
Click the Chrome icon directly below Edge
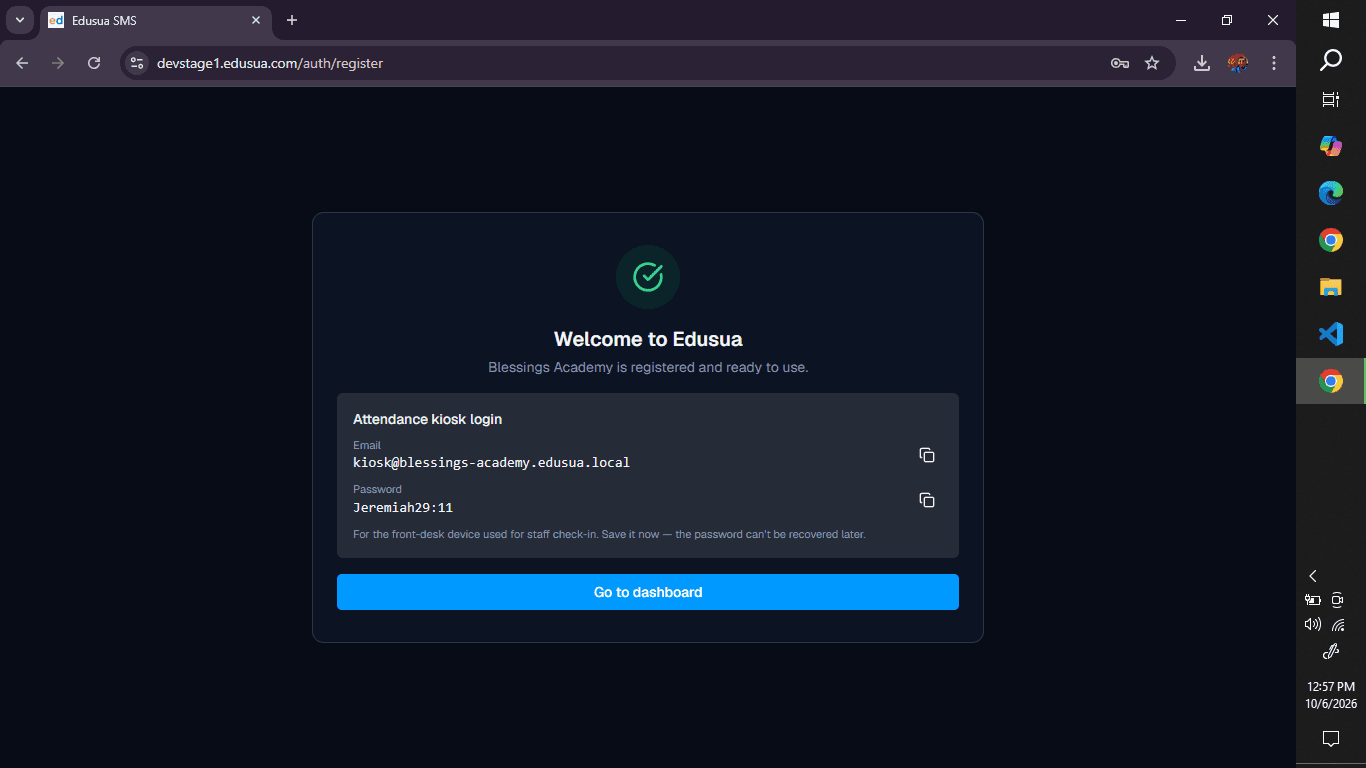(x=1331, y=240)
